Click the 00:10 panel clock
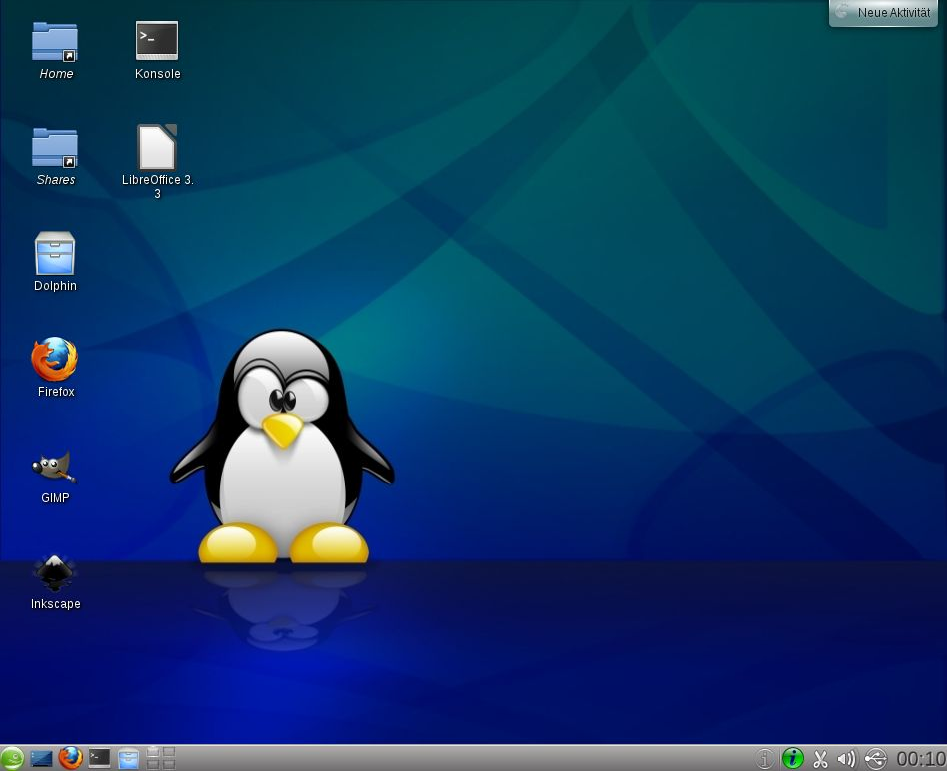947x771 pixels. tap(920, 759)
